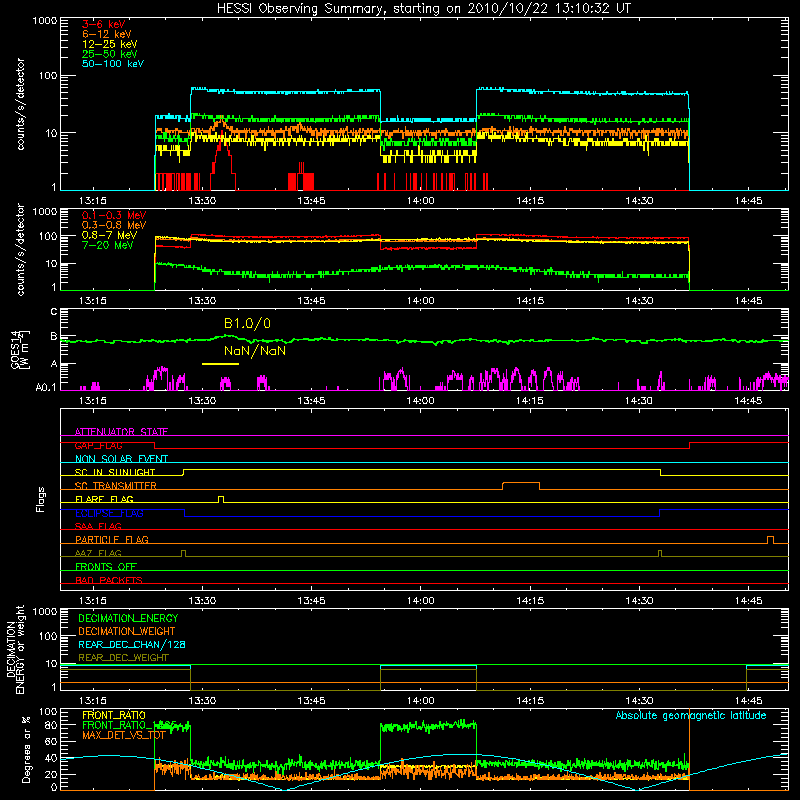Click the Absolute geomagnetic latitude label
Screen dimensions: 800x800
691,715
